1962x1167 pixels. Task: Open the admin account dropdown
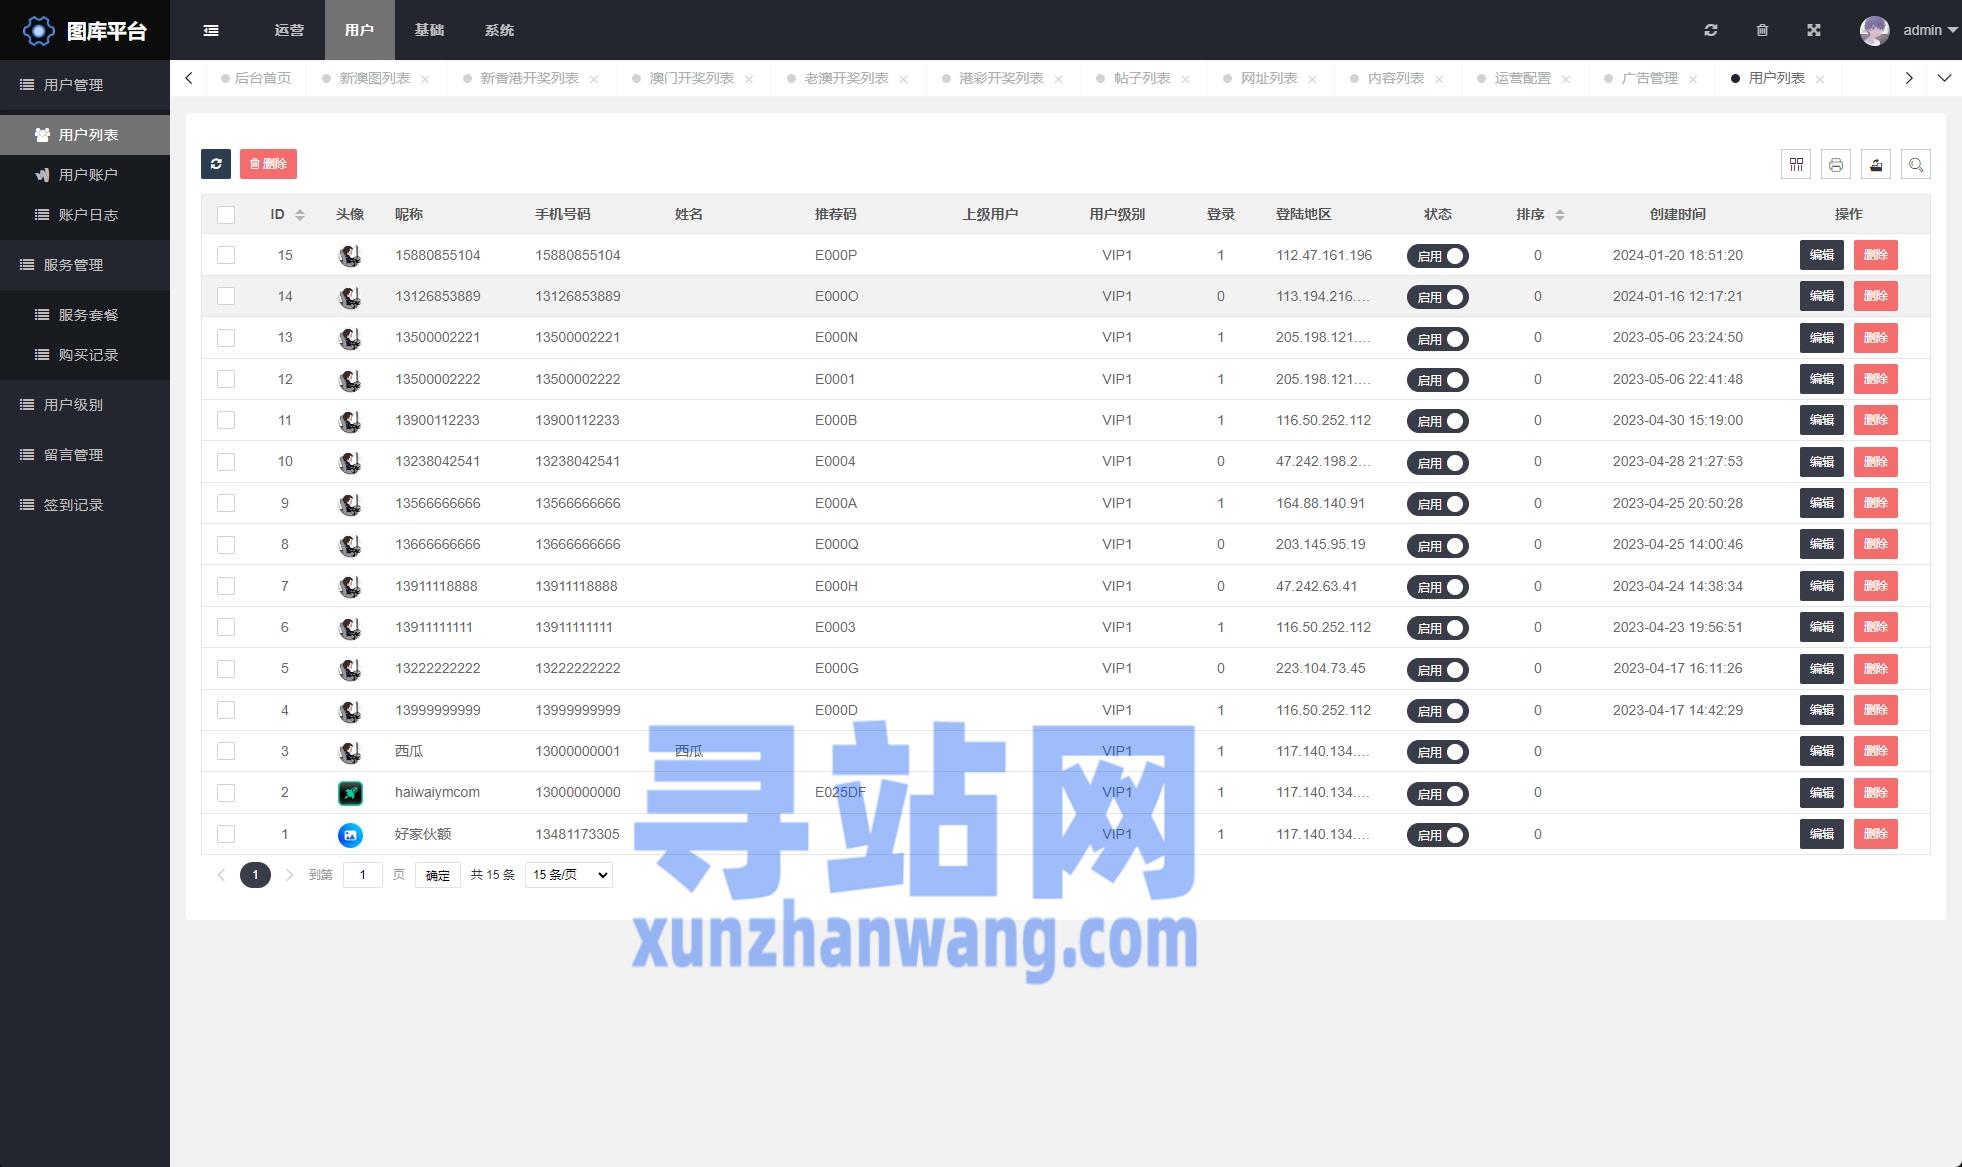point(1920,30)
